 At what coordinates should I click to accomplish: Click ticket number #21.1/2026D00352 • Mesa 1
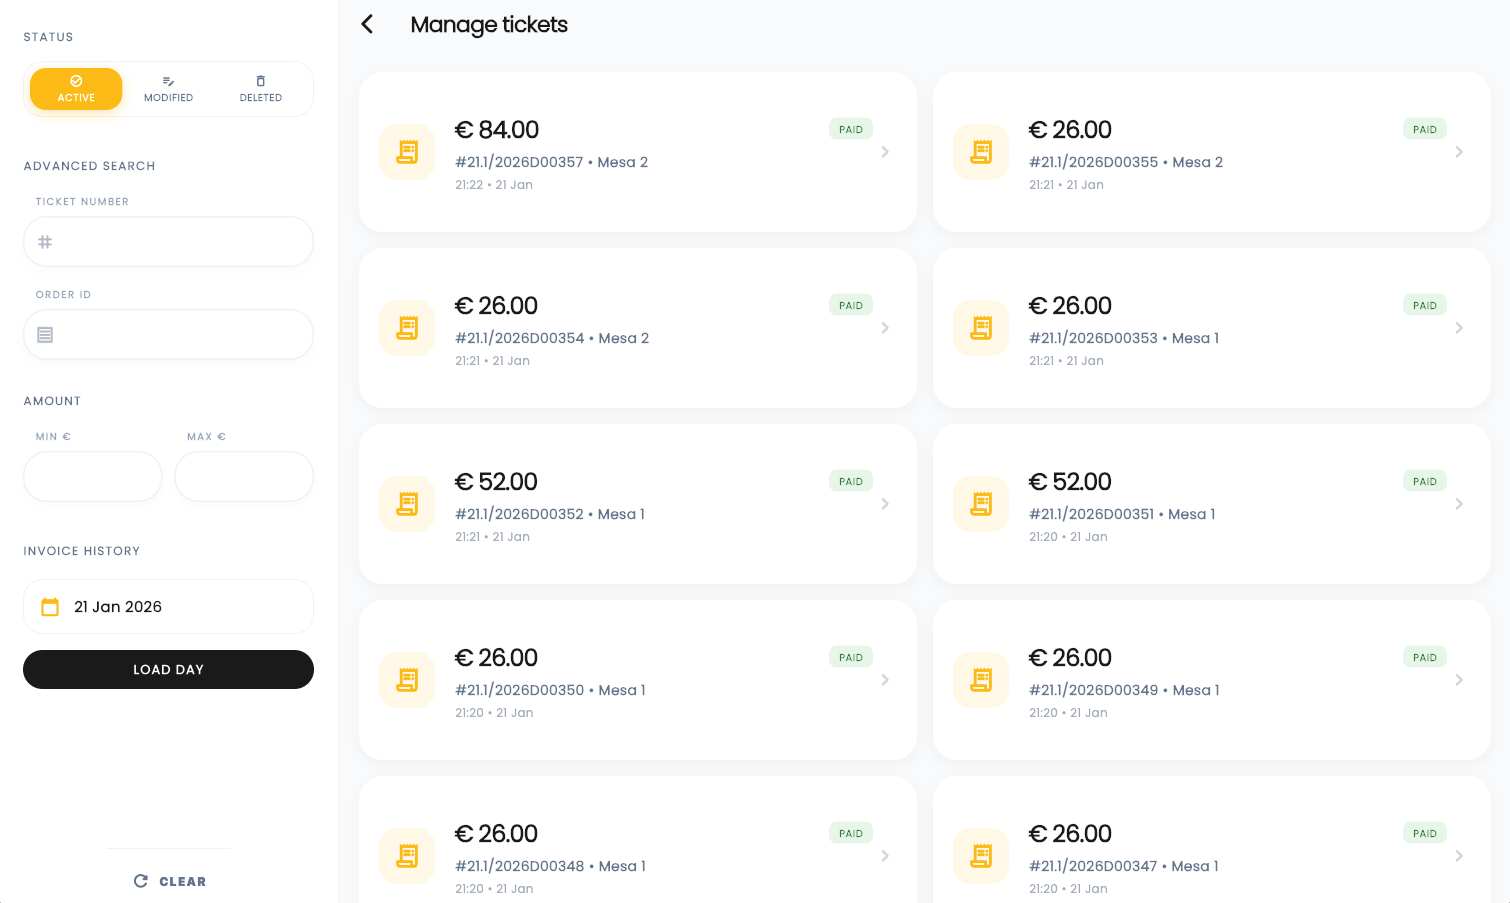550,514
